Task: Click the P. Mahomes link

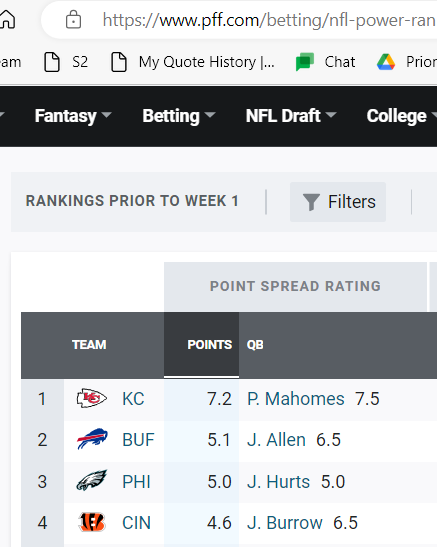Action: click(x=296, y=399)
